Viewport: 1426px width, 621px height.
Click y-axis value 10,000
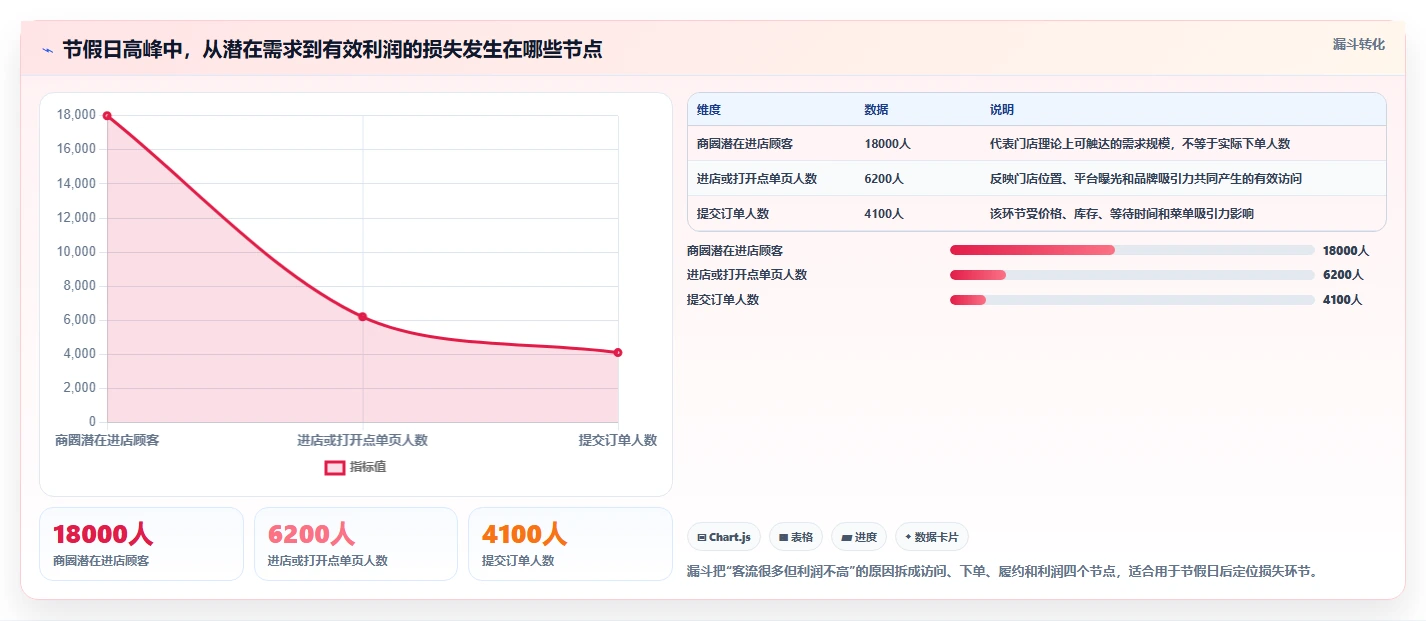point(77,252)
